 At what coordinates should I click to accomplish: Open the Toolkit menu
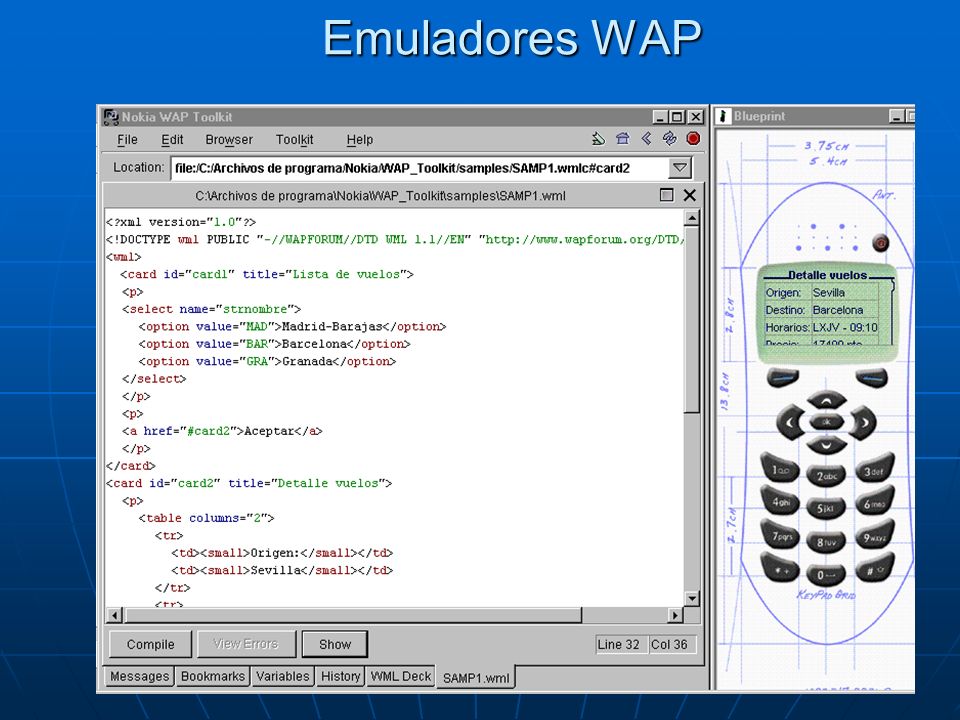294,140
